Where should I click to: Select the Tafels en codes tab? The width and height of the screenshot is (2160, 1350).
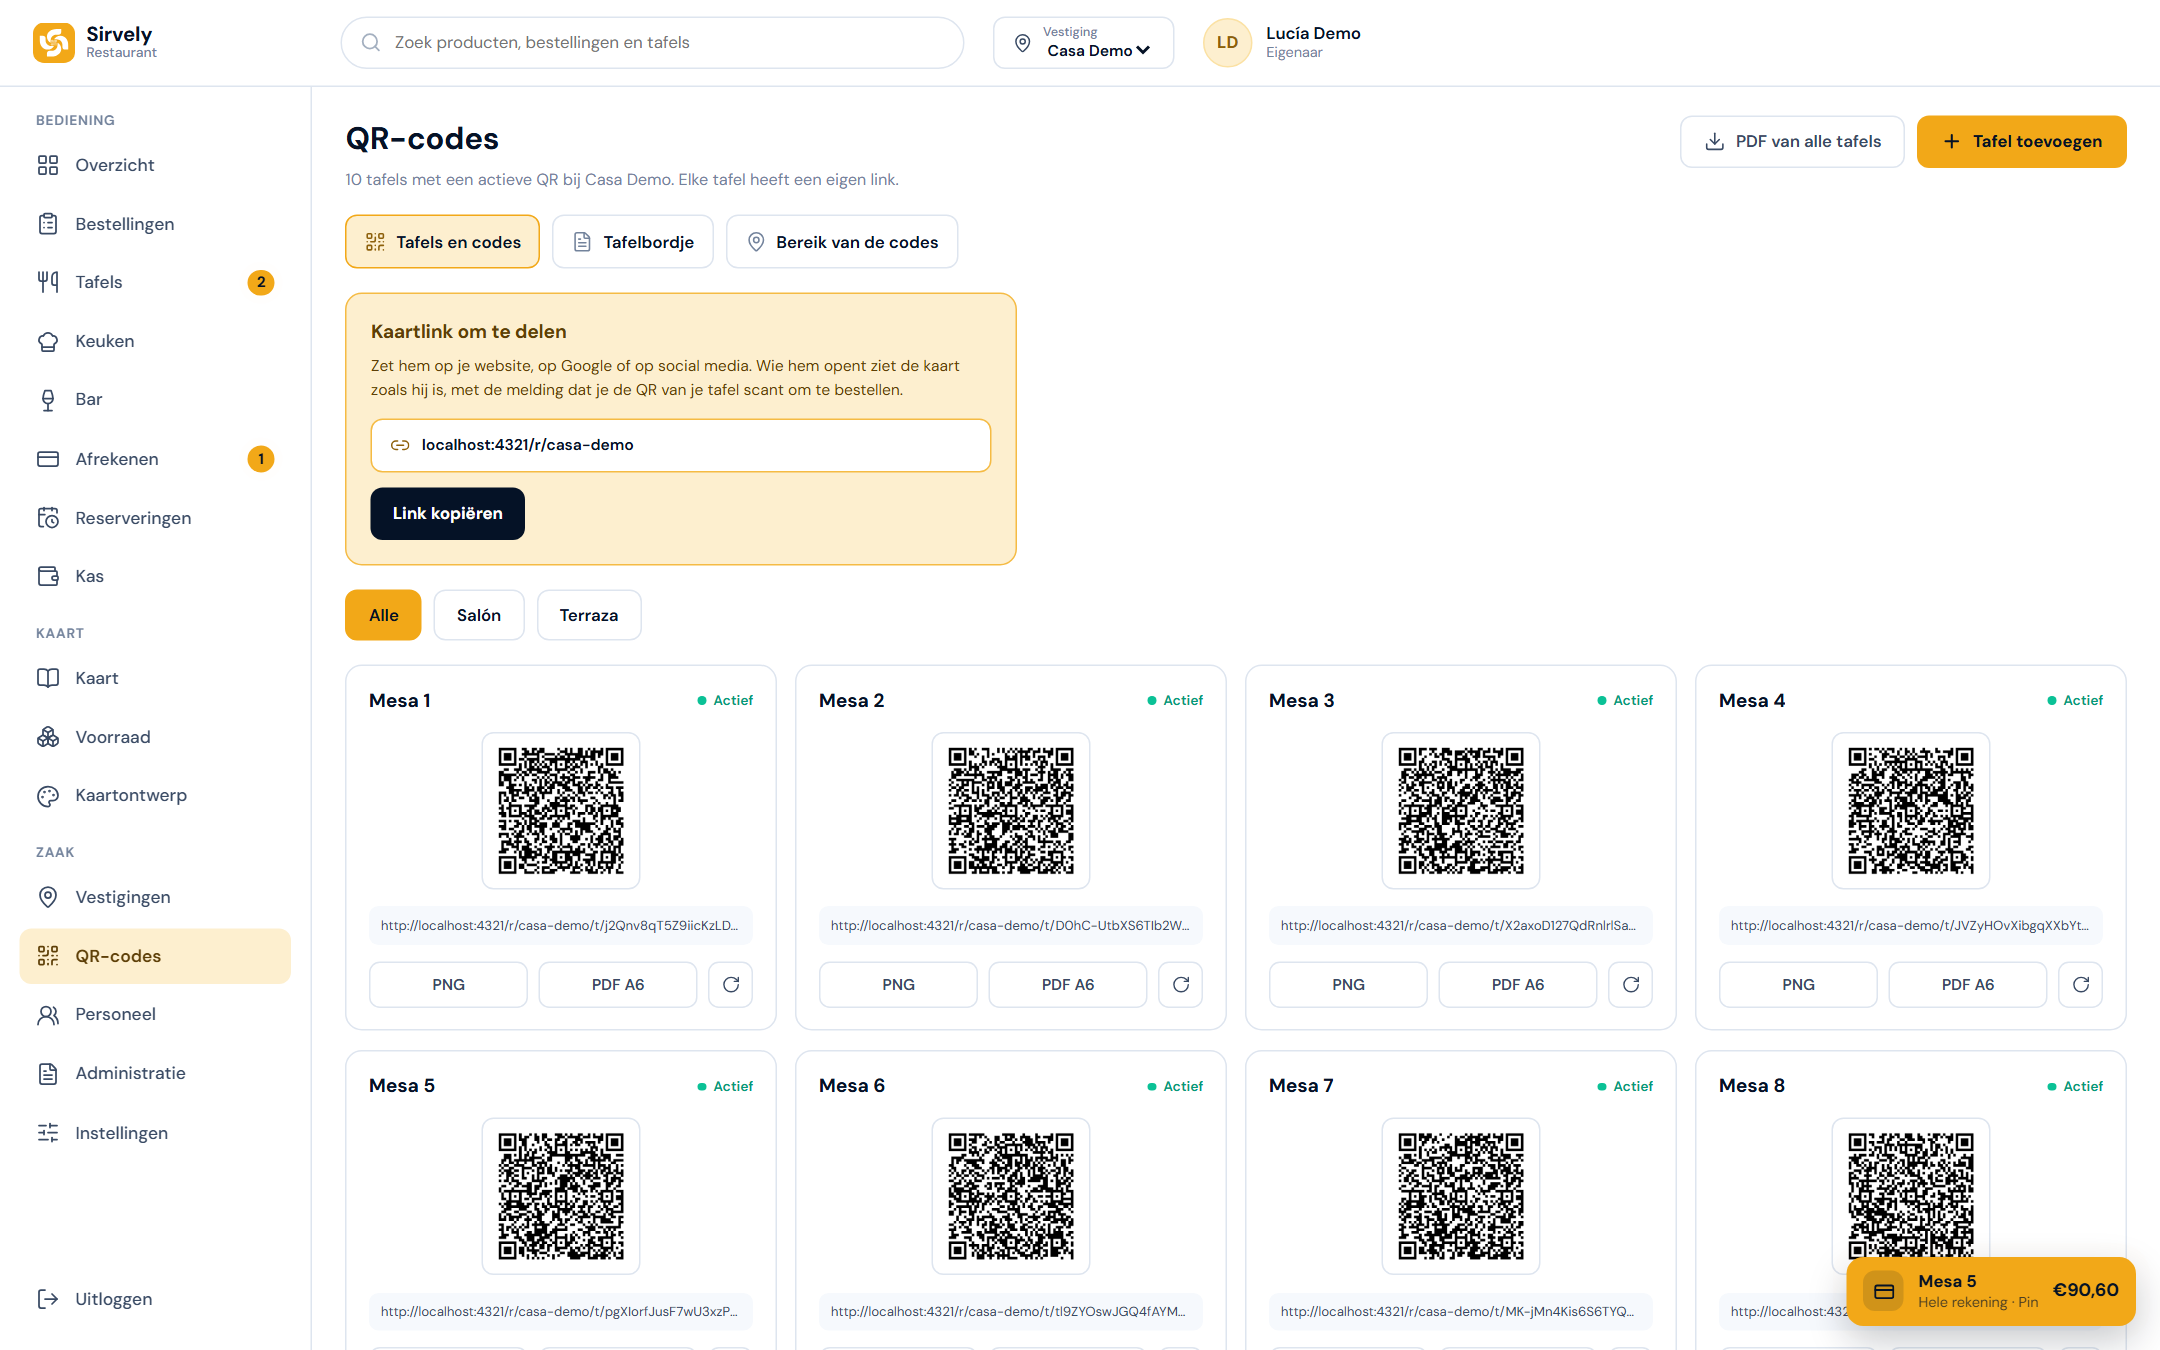(442, 242)
